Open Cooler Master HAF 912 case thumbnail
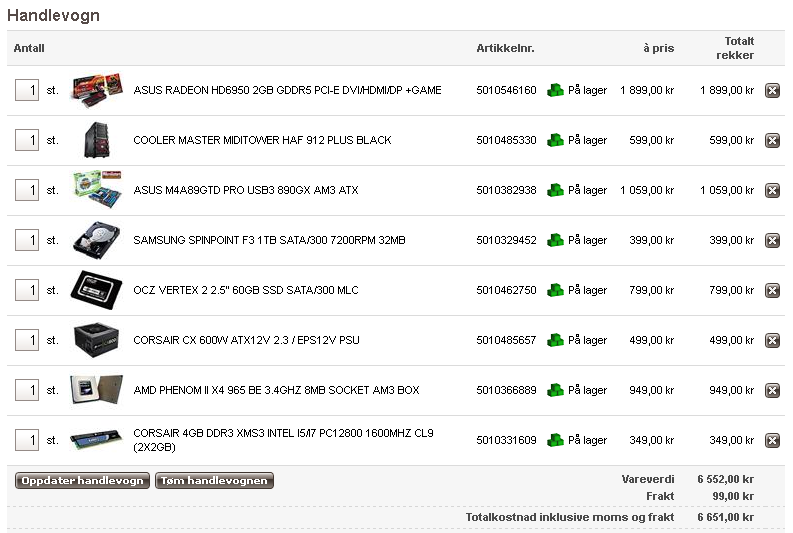The width and height of the screenshot is (793, 533). (x=97, y=140)
